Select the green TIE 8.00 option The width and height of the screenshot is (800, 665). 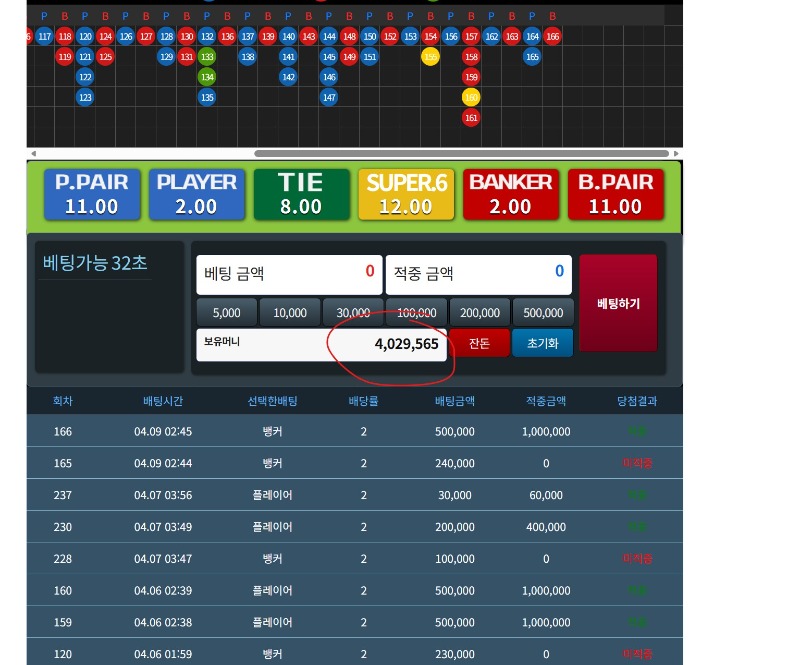pos(301,194)
